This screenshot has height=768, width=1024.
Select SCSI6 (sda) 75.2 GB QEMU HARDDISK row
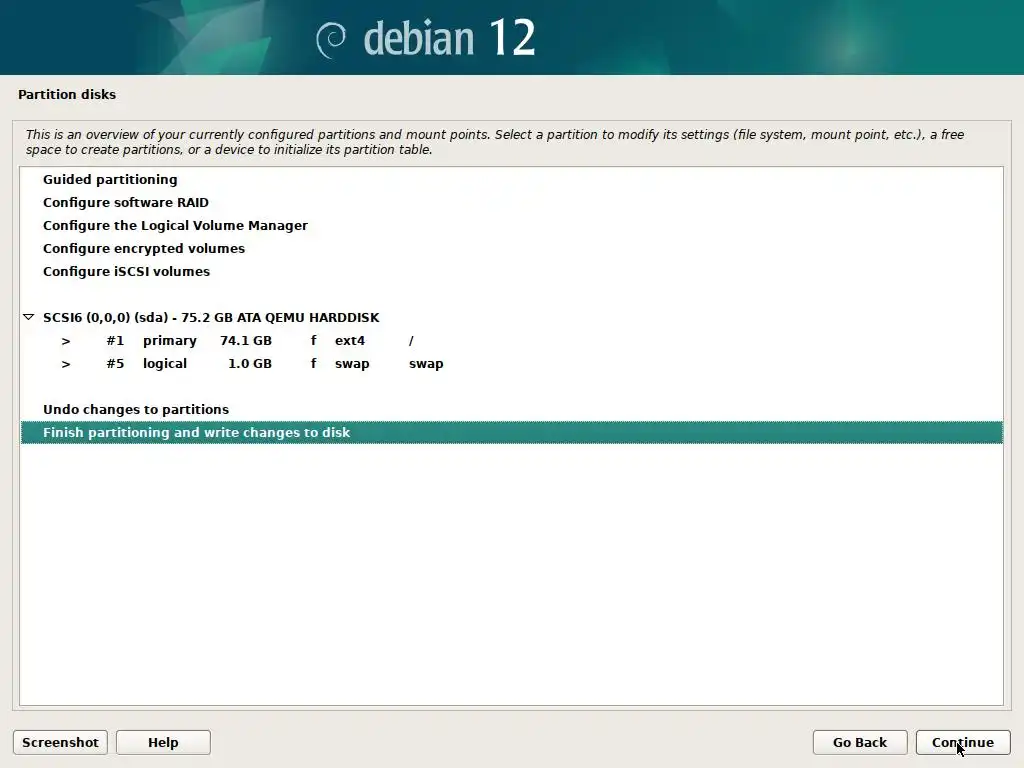tap(511, 317)
